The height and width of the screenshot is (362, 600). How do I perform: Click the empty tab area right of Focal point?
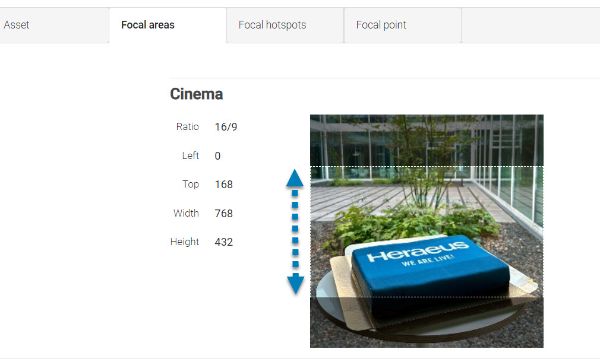(531, 25)
